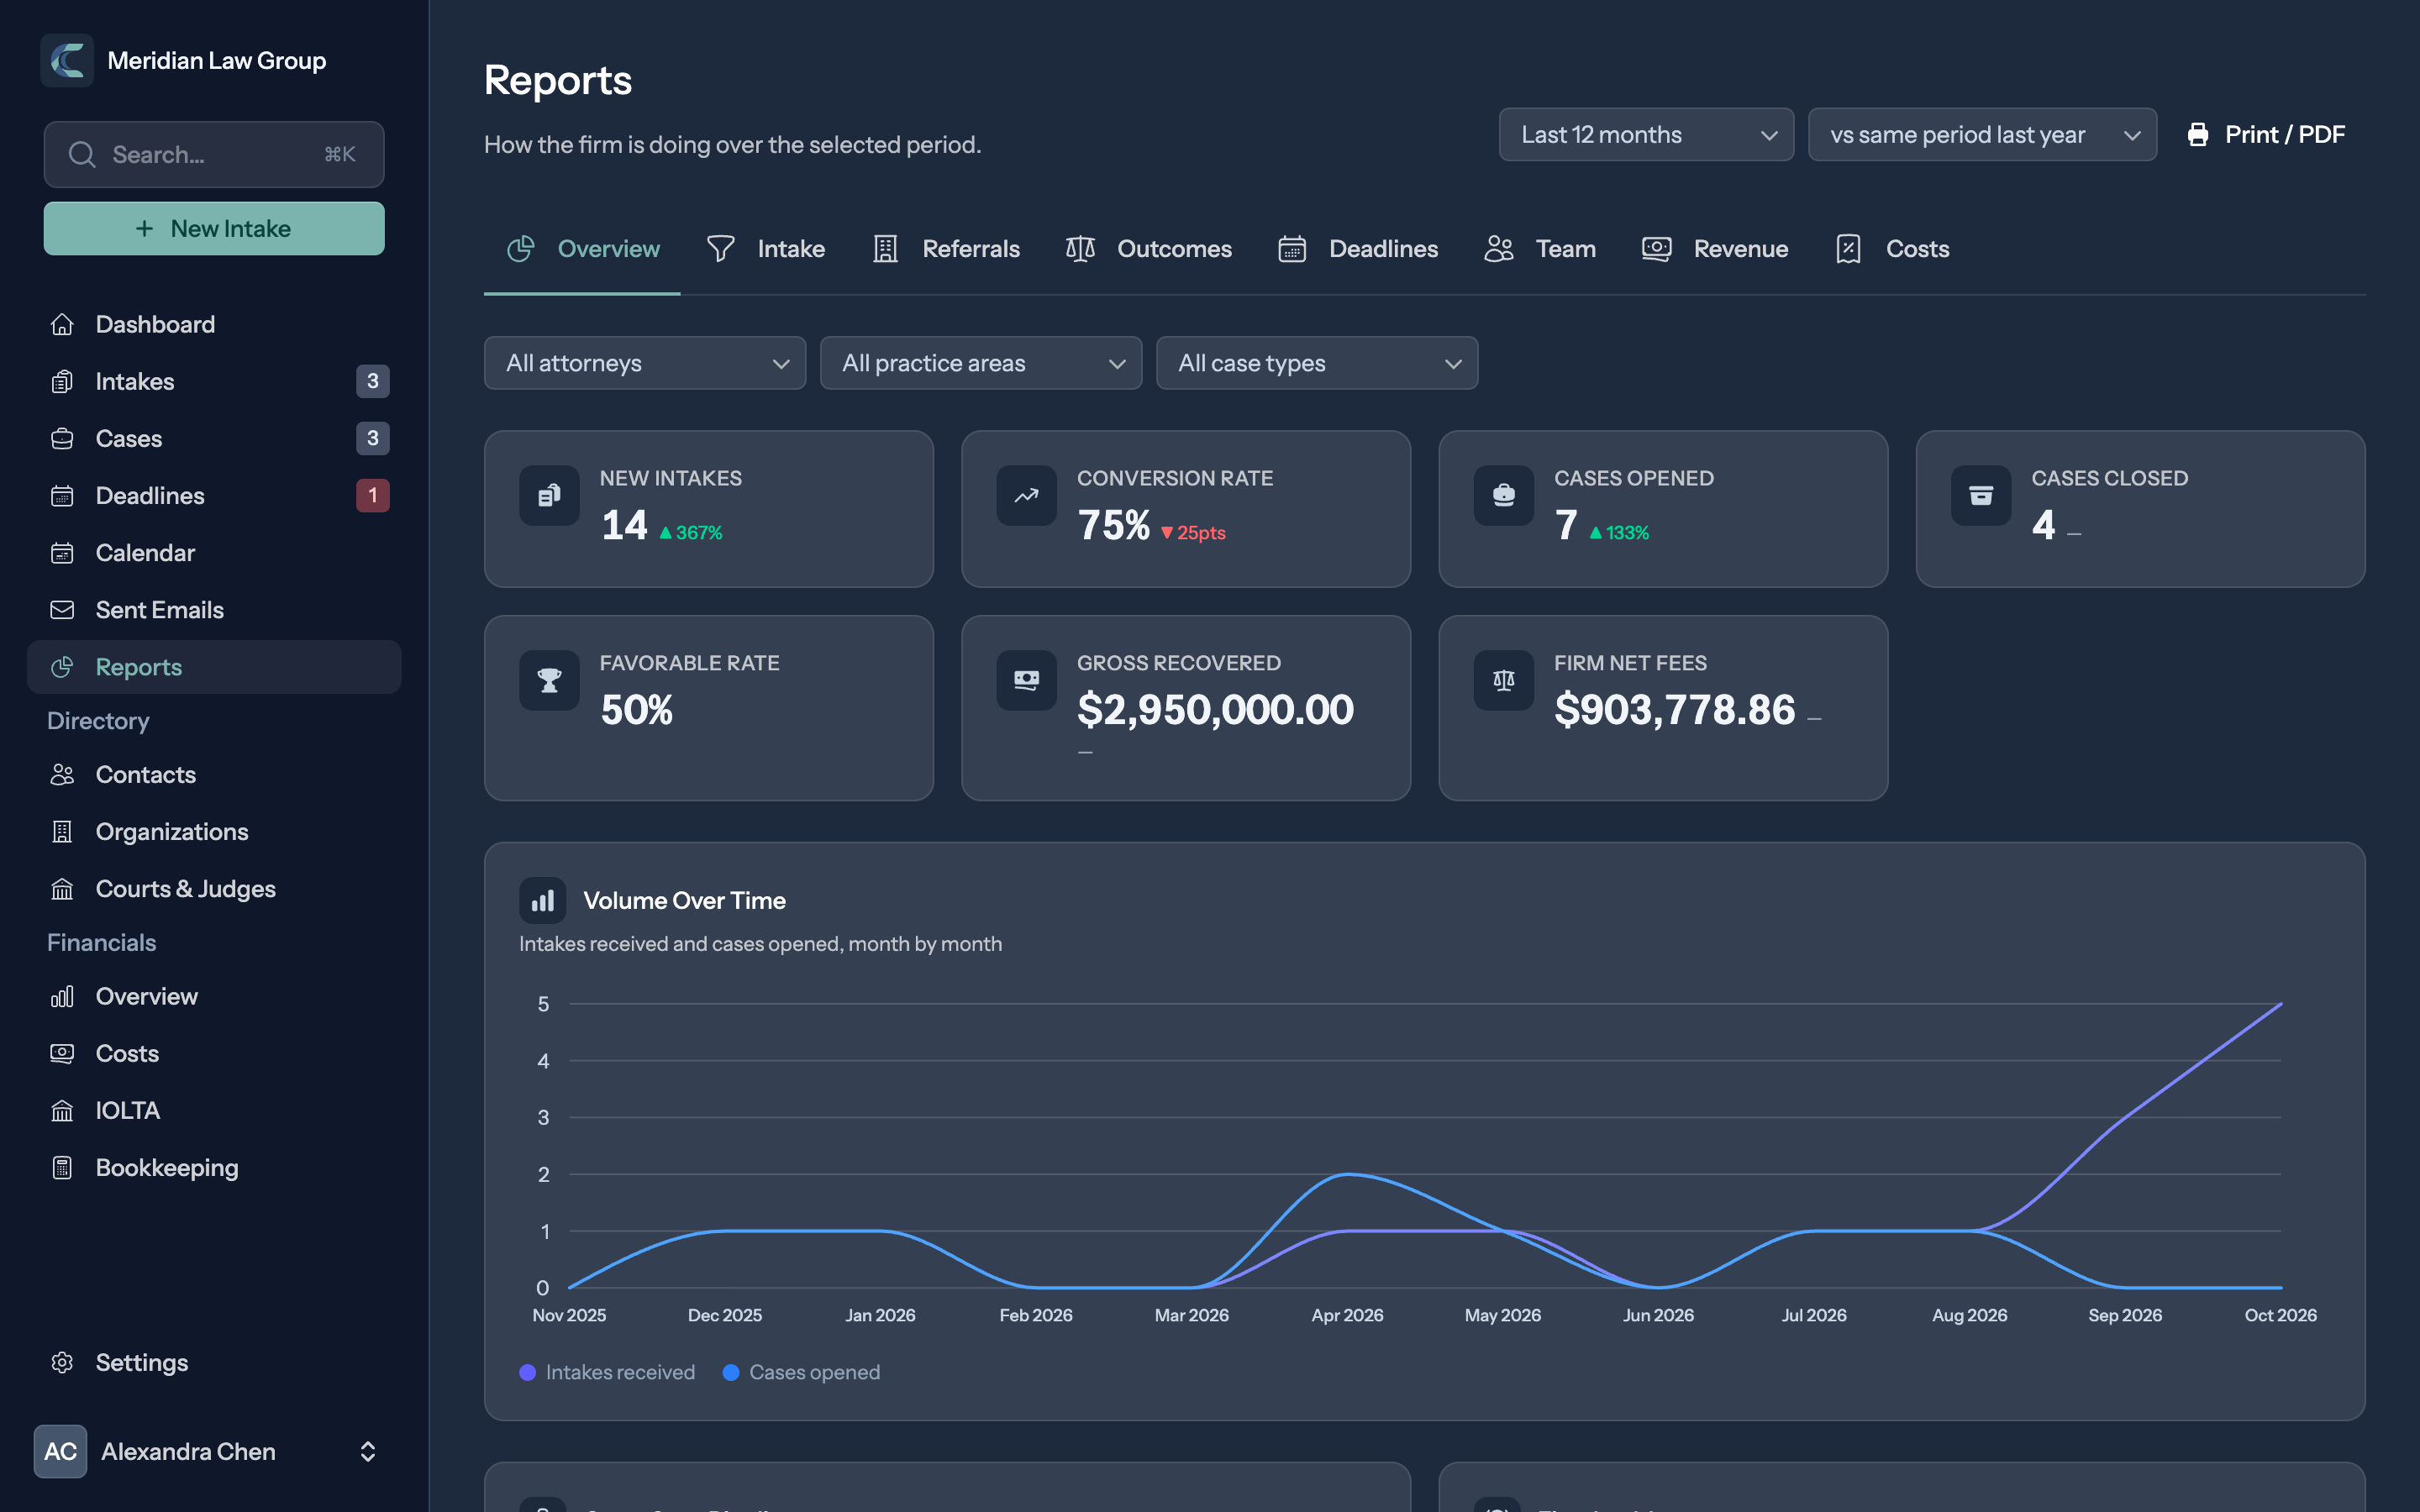
Task: Click the New Intakes card icon
Action: point(549,495)
